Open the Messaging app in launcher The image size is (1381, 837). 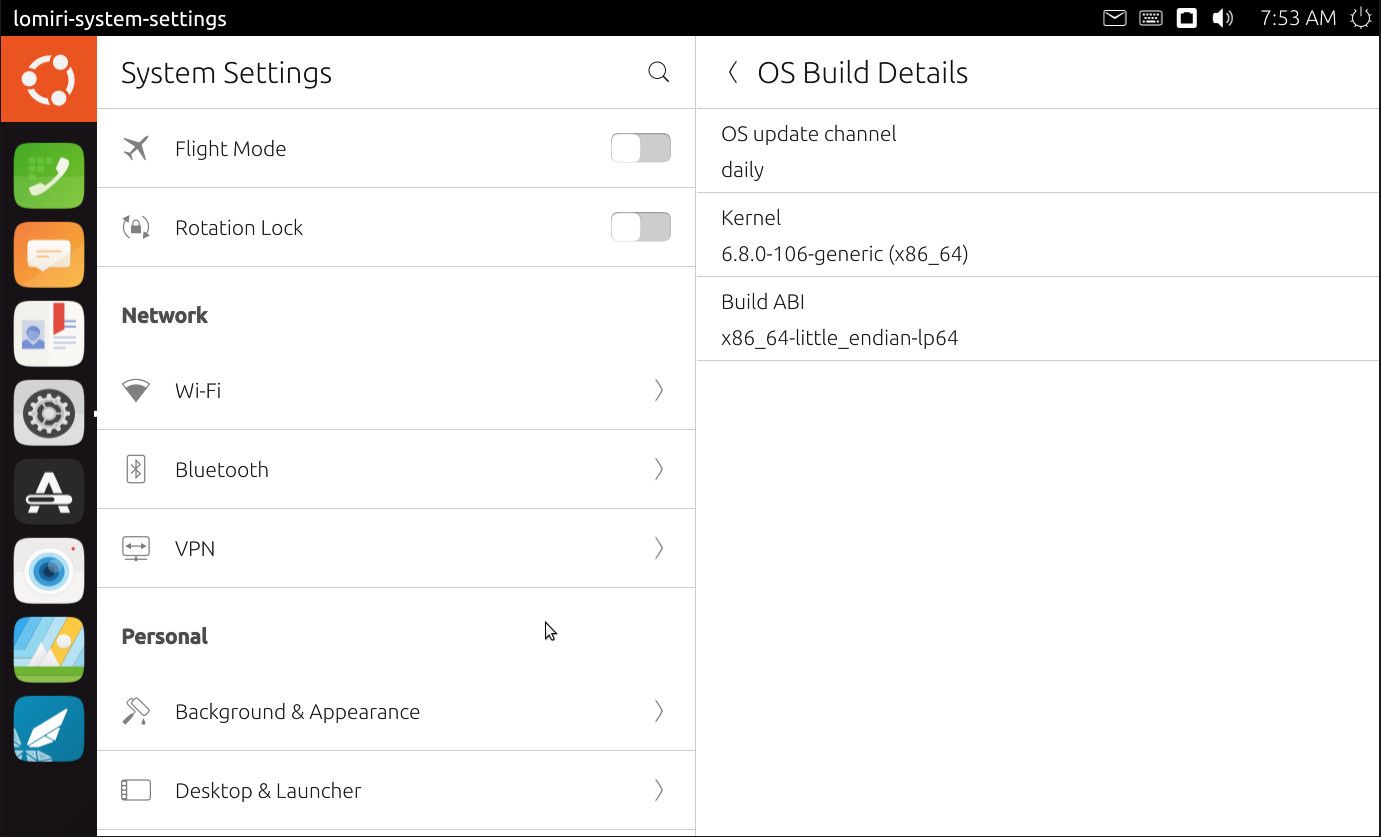point(49,255)
